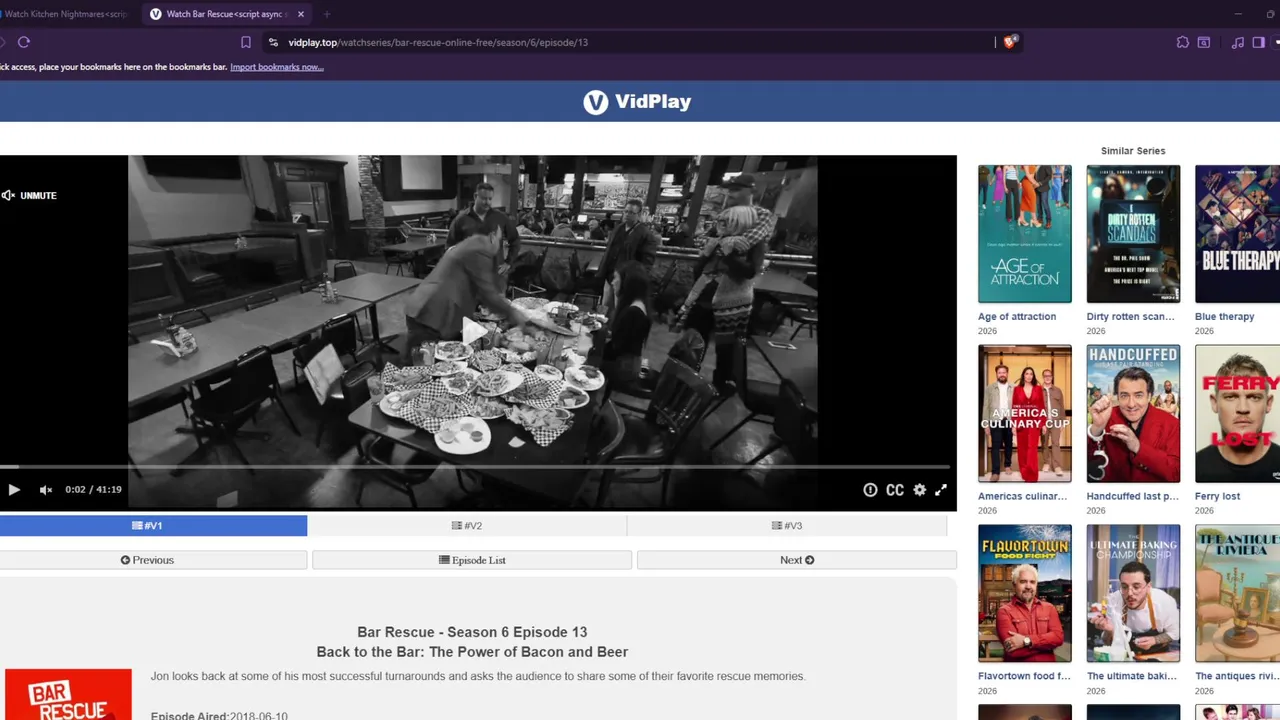Open the Handcuffed poster
1280x720 pixels.
tap(1133, 414)
